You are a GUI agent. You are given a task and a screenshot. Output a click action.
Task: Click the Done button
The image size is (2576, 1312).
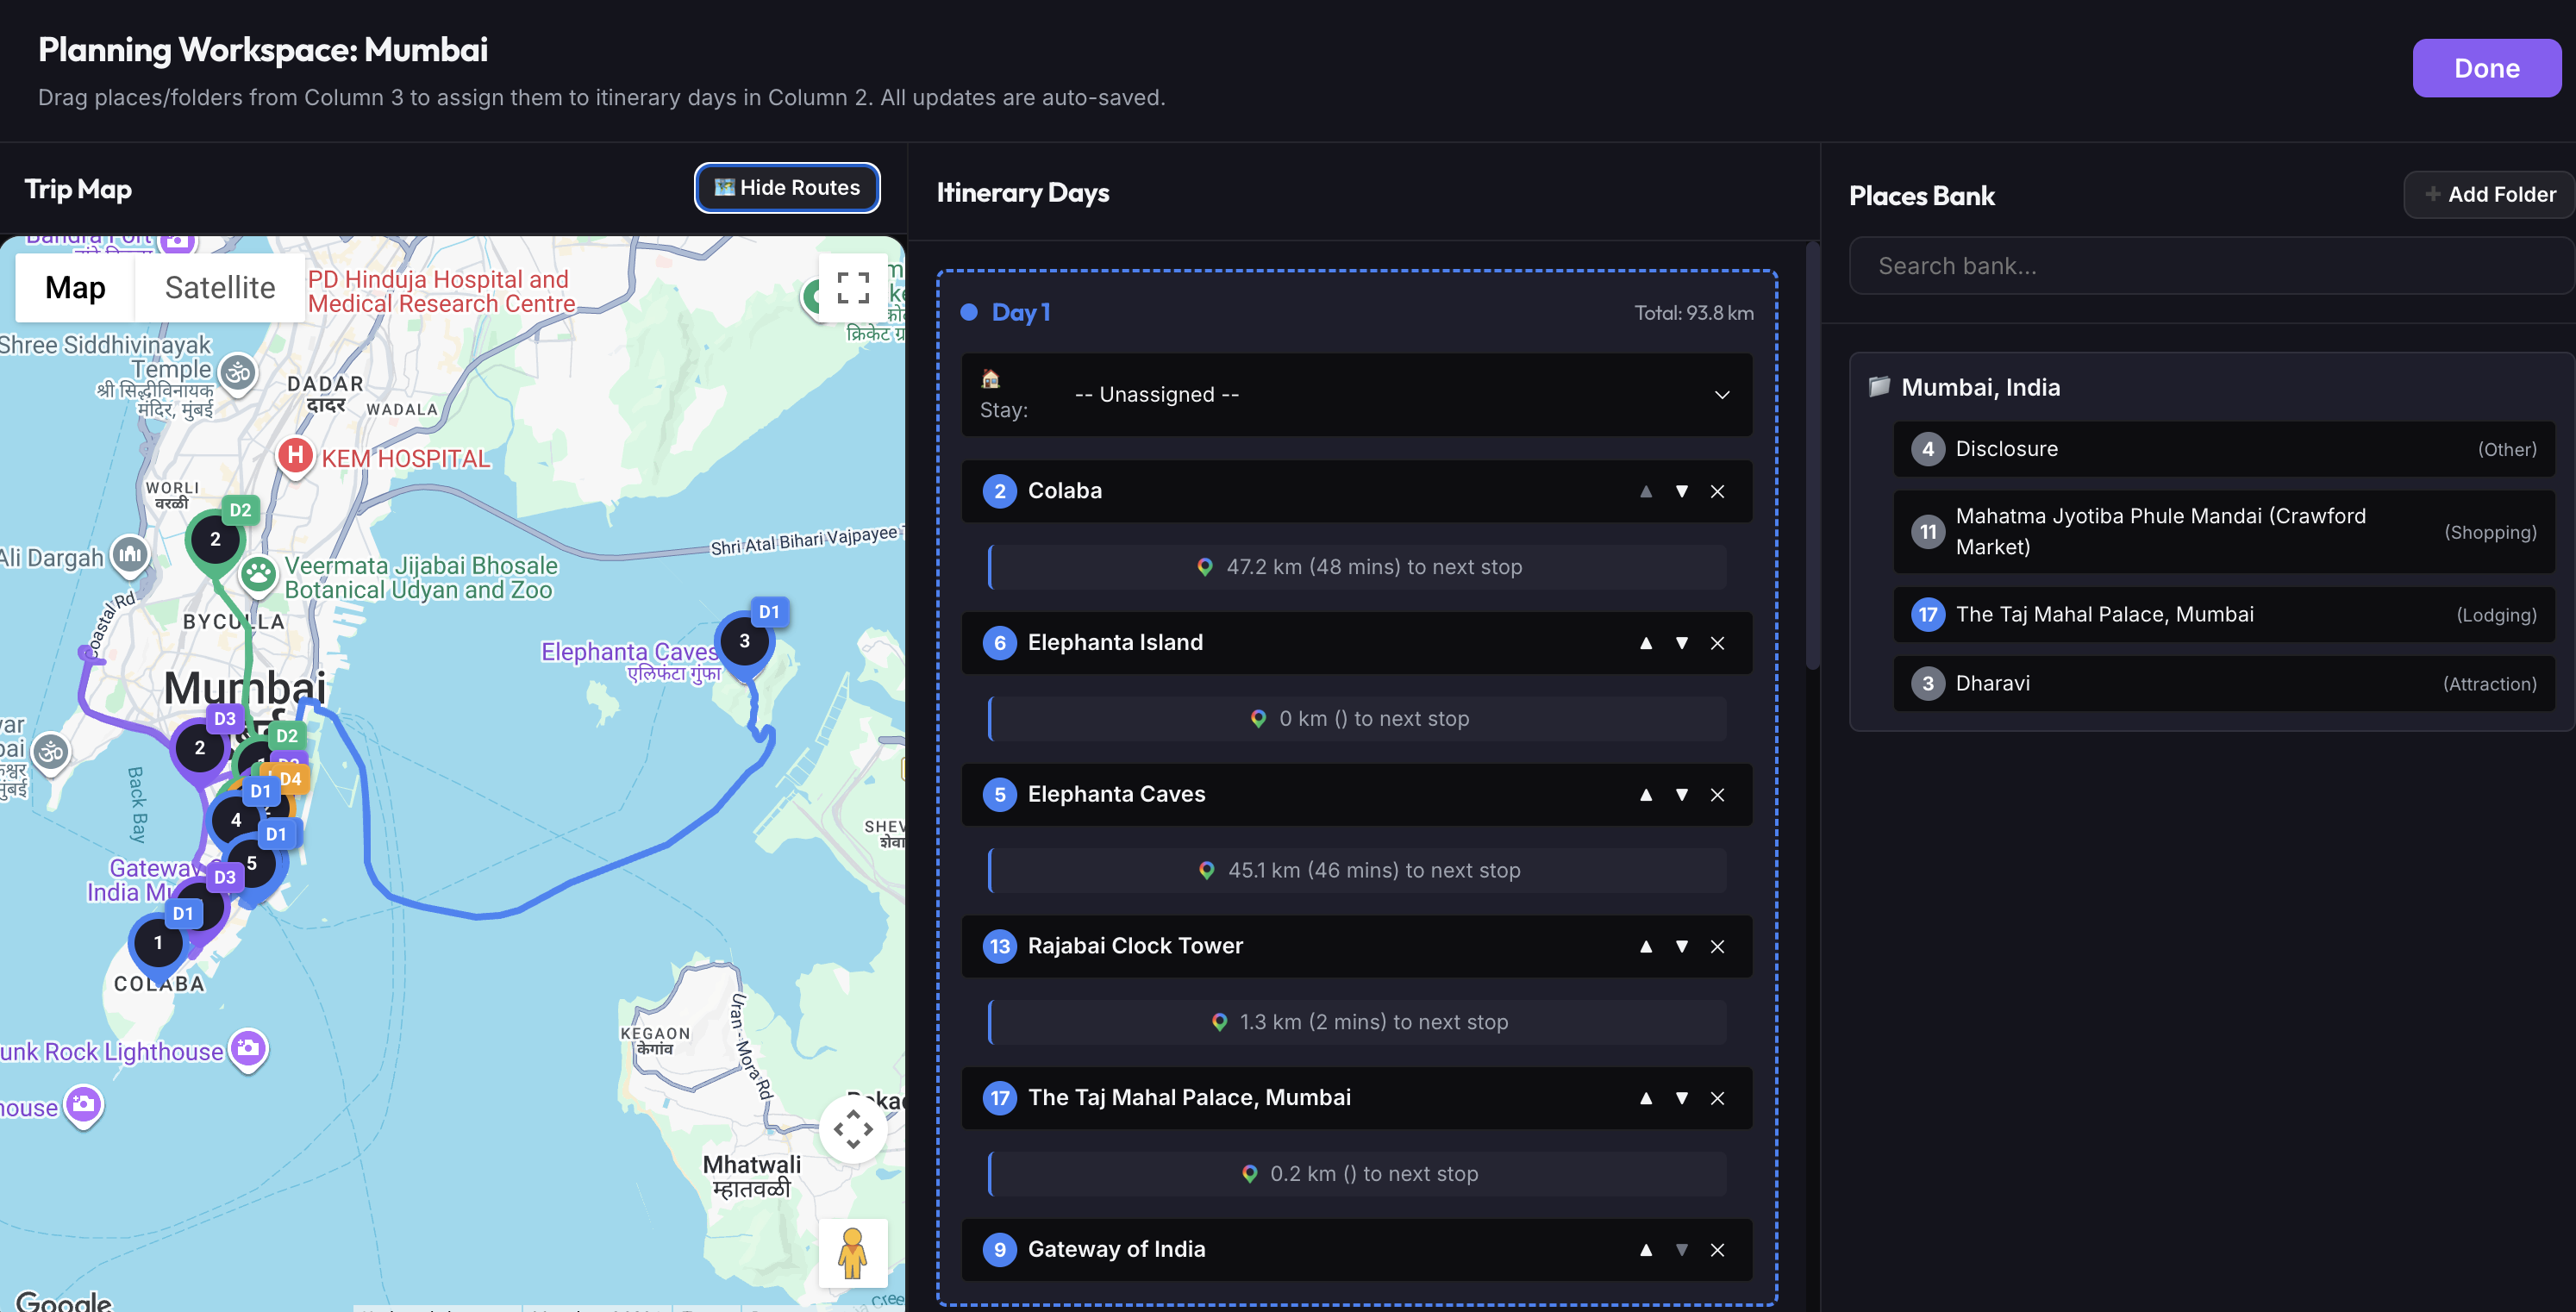[2486, 68]
